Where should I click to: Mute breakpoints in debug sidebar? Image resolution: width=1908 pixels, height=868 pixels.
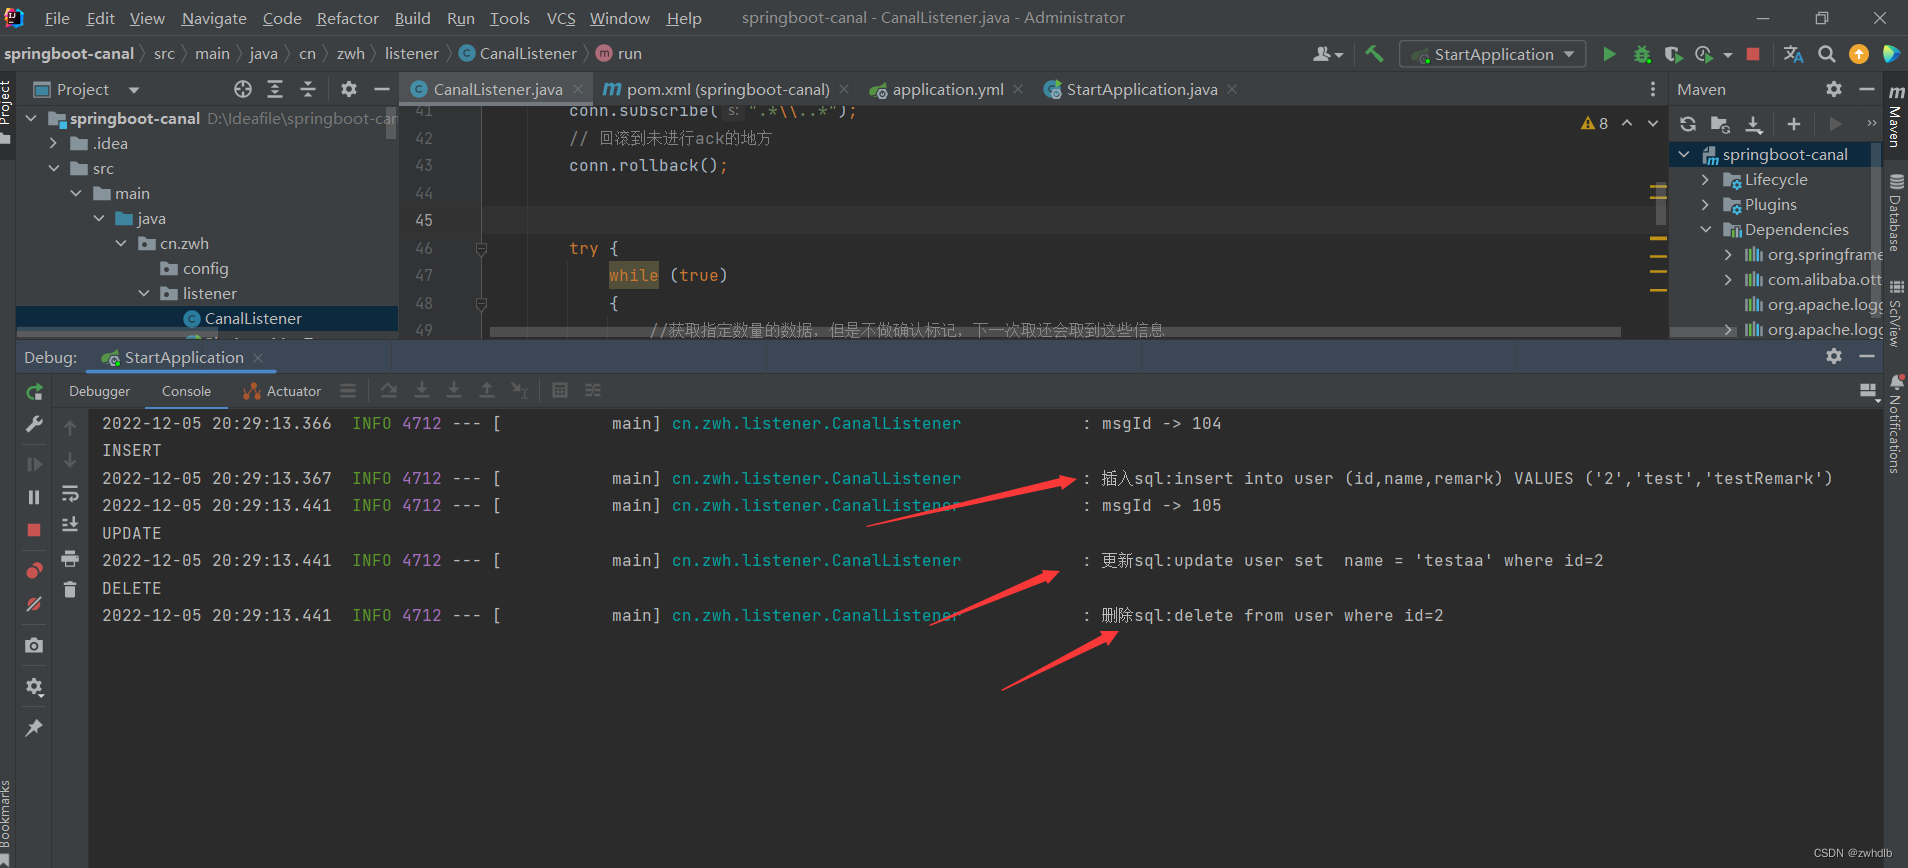34,604
